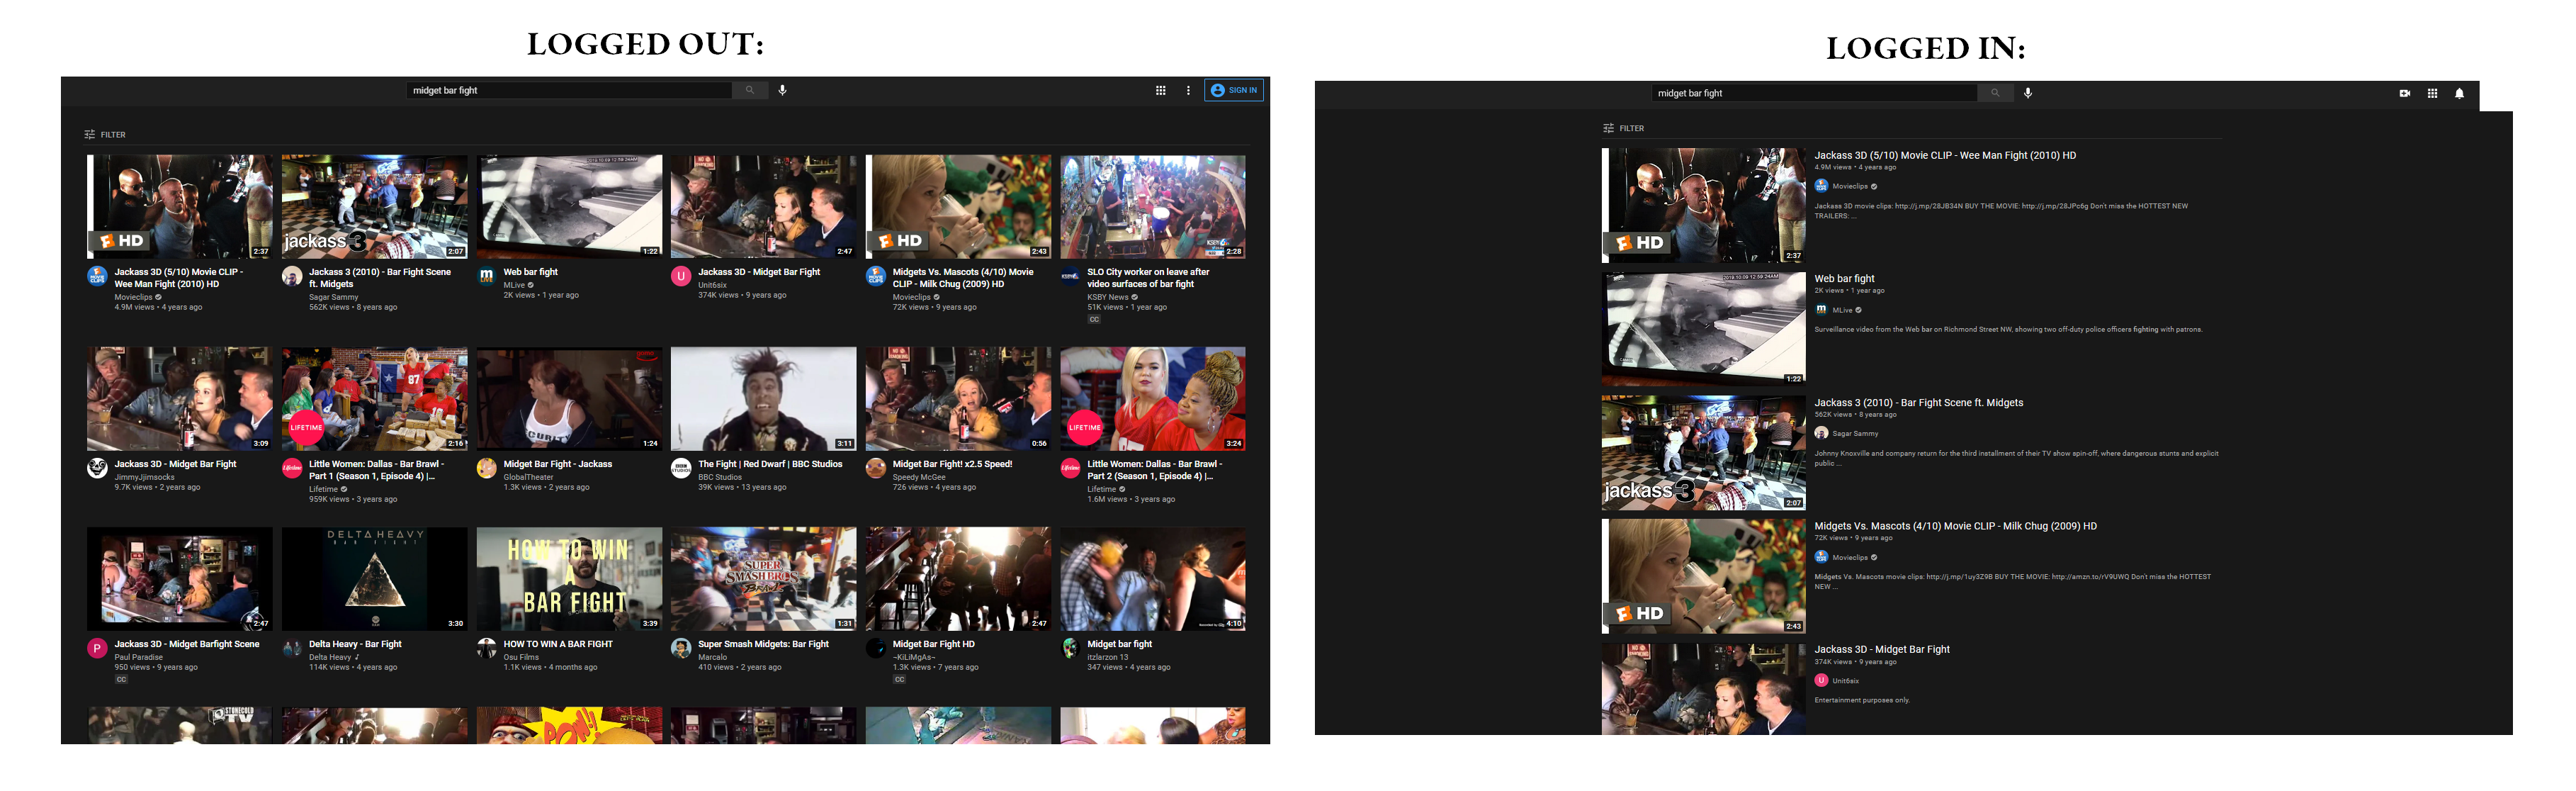Click BBC Studios channel avatar
Screen dimensions: 2576x791
point(681,468)
